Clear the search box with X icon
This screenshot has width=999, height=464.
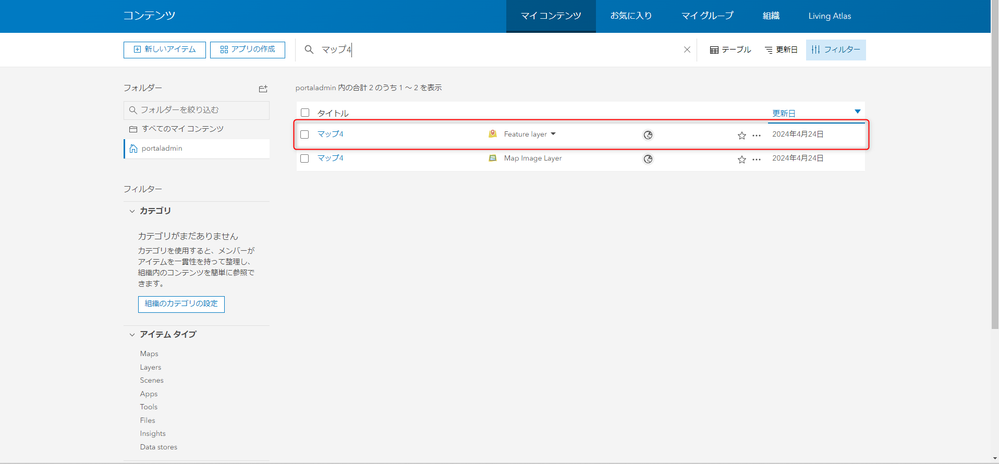coord(687,50)
